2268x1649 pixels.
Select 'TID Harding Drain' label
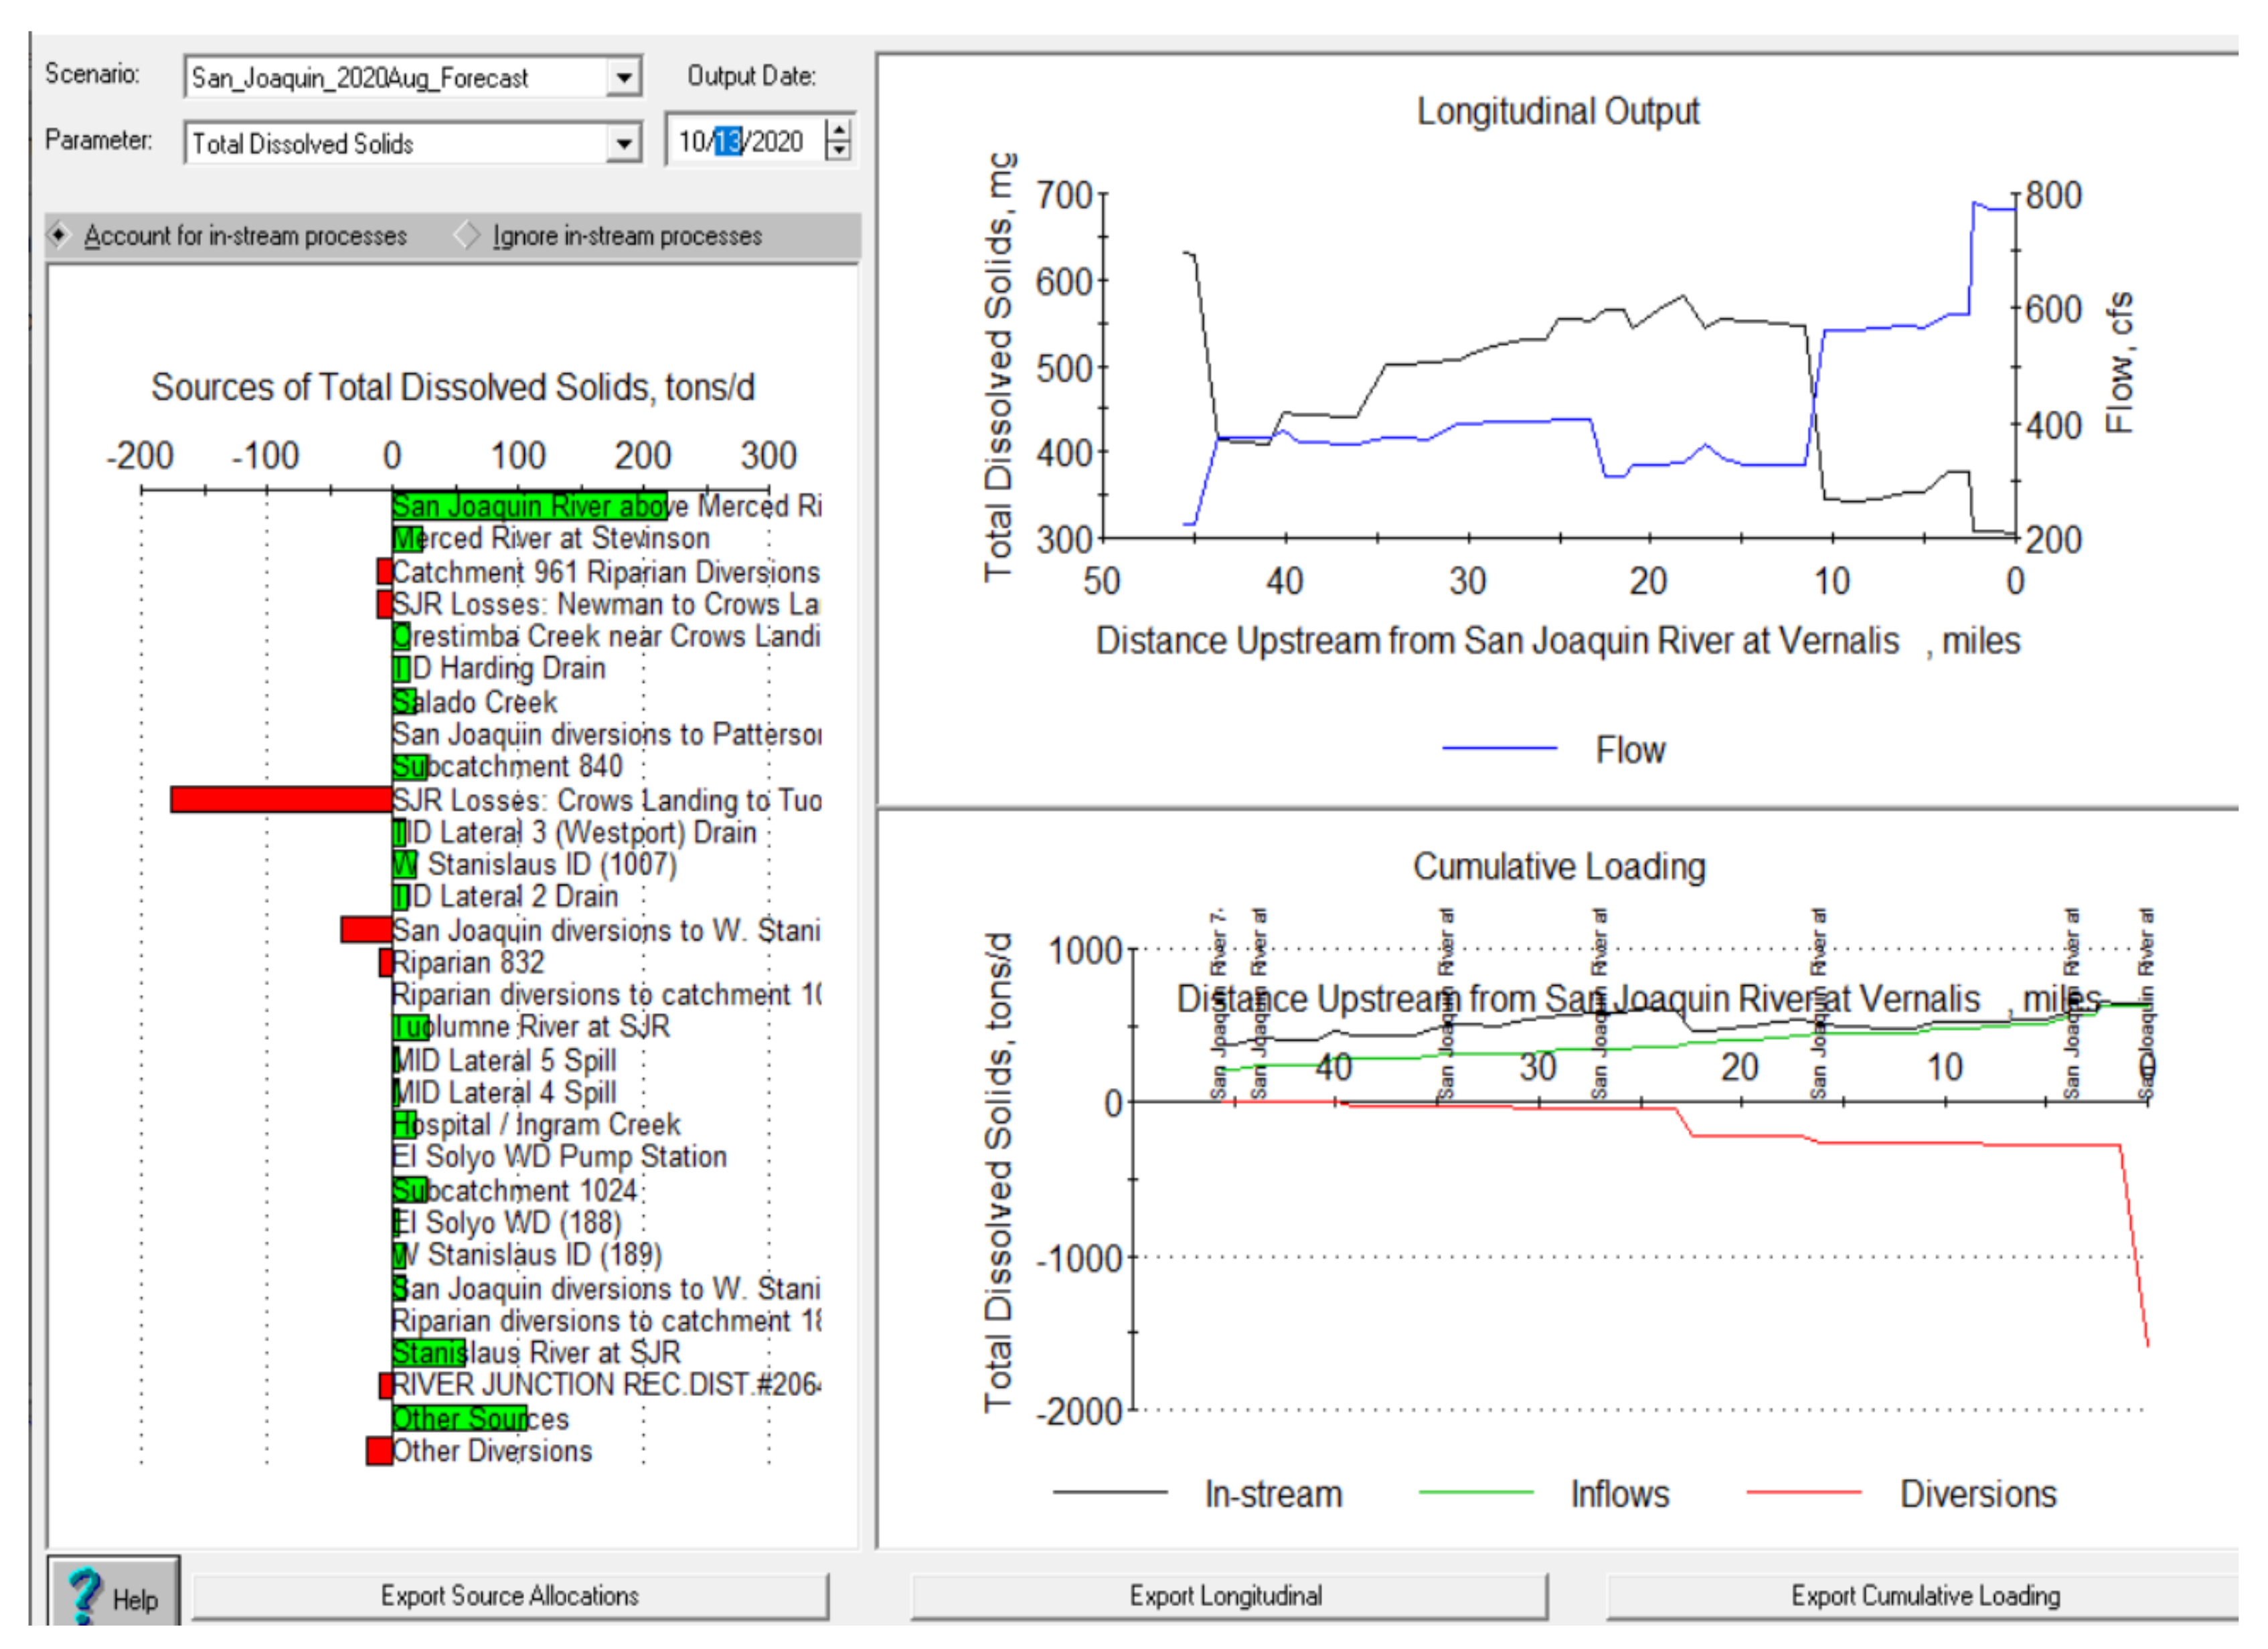coord(499,669)
